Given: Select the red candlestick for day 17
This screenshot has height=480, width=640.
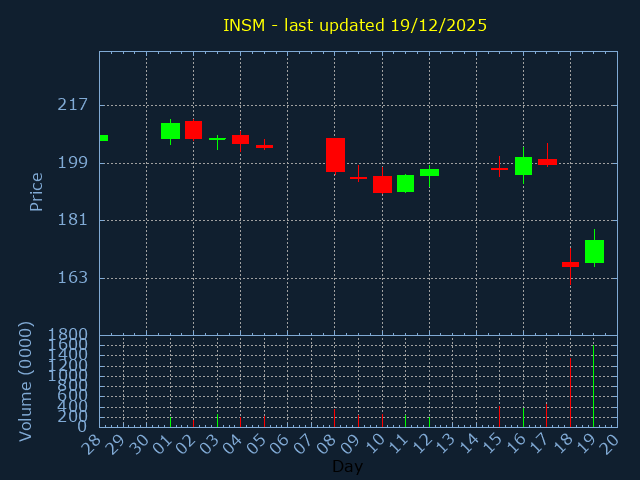Looking at the screenshot, I should click(547, 162).
